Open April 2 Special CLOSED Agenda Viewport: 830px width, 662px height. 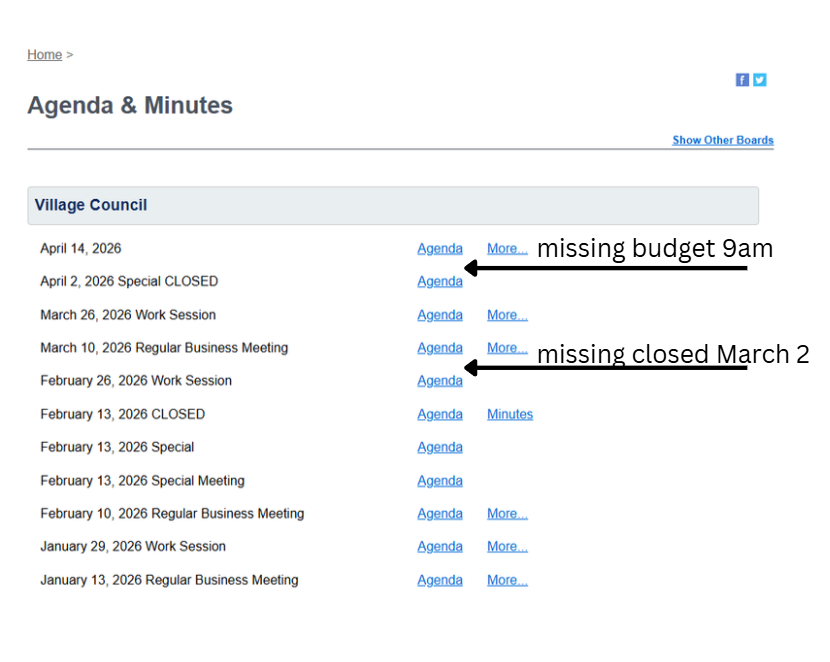pyautogui.click(x=440, y=282)
